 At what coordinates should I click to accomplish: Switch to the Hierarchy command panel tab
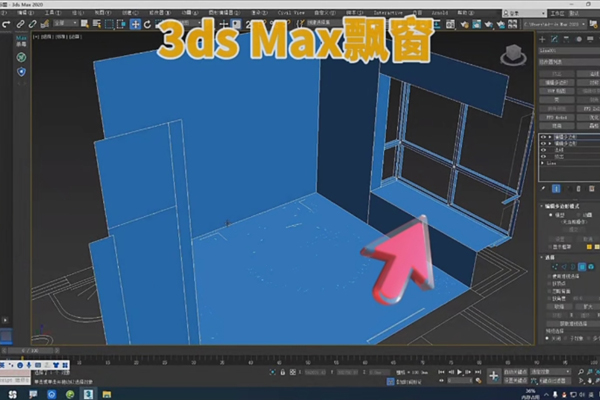pos(566,39)
